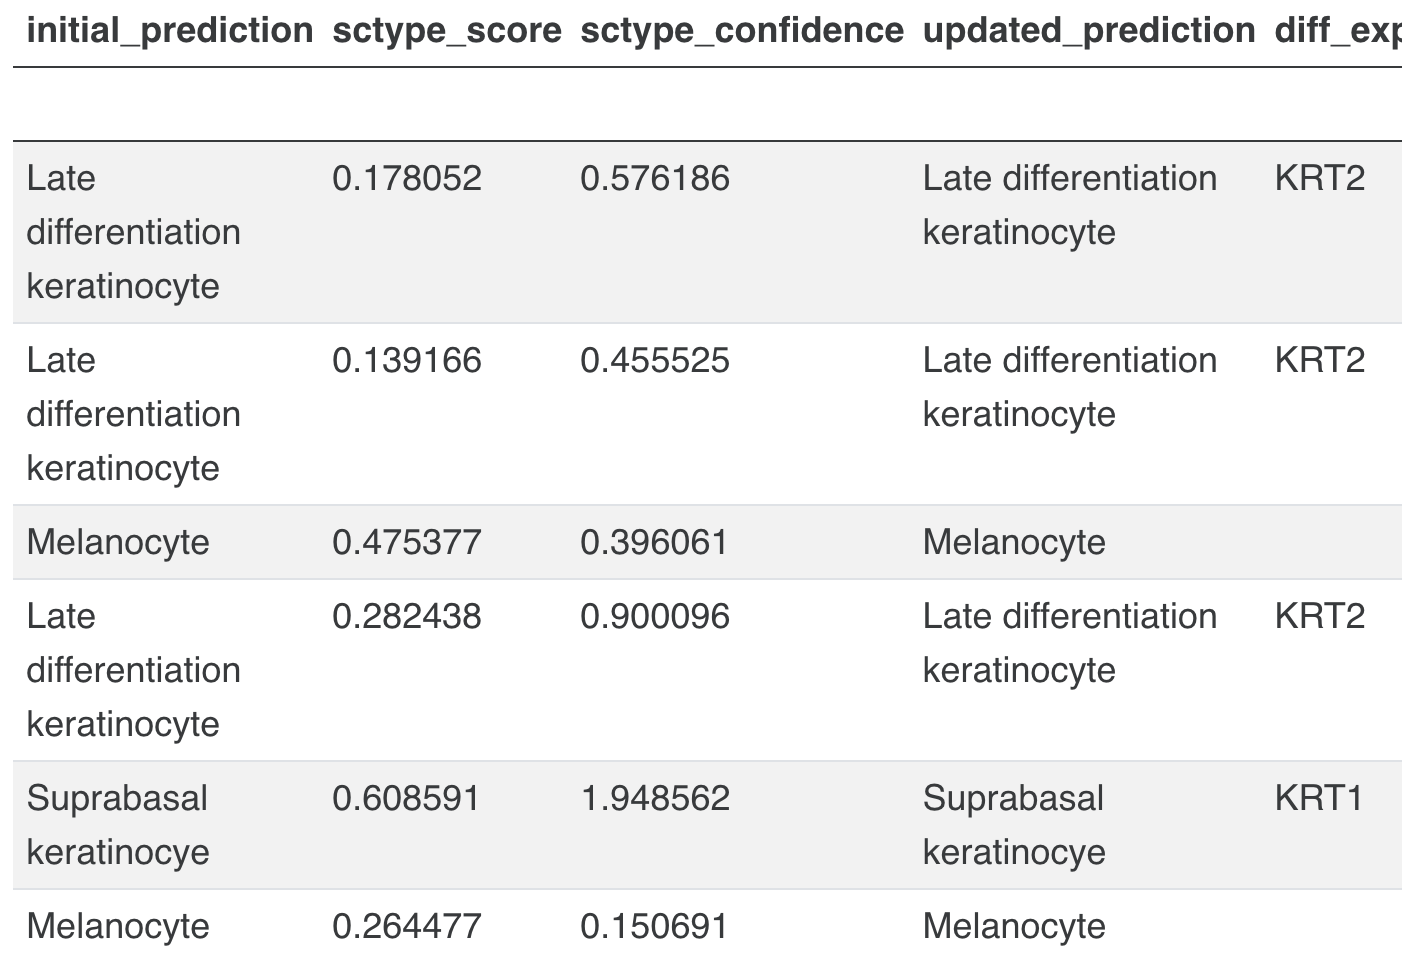Select the confidence value 1.948562
Viewport: 1402px width, 956px height.
655,798
